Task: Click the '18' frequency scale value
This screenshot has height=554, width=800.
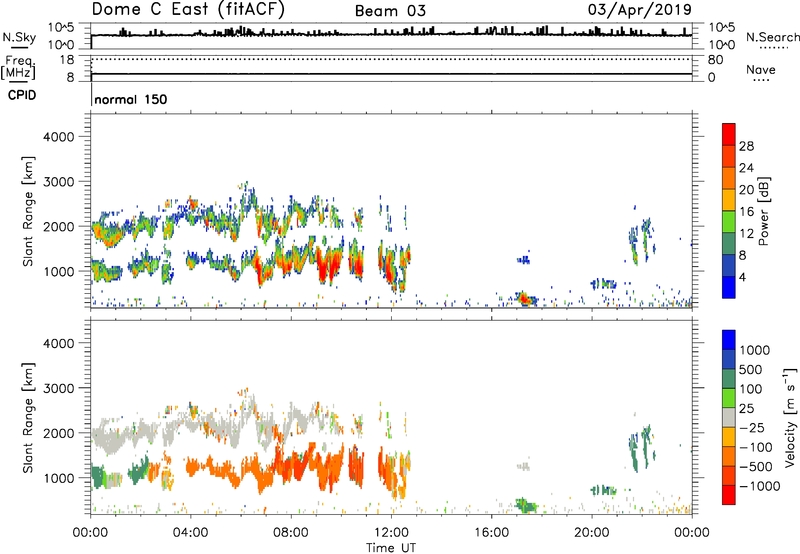Action: coord(67,60)
